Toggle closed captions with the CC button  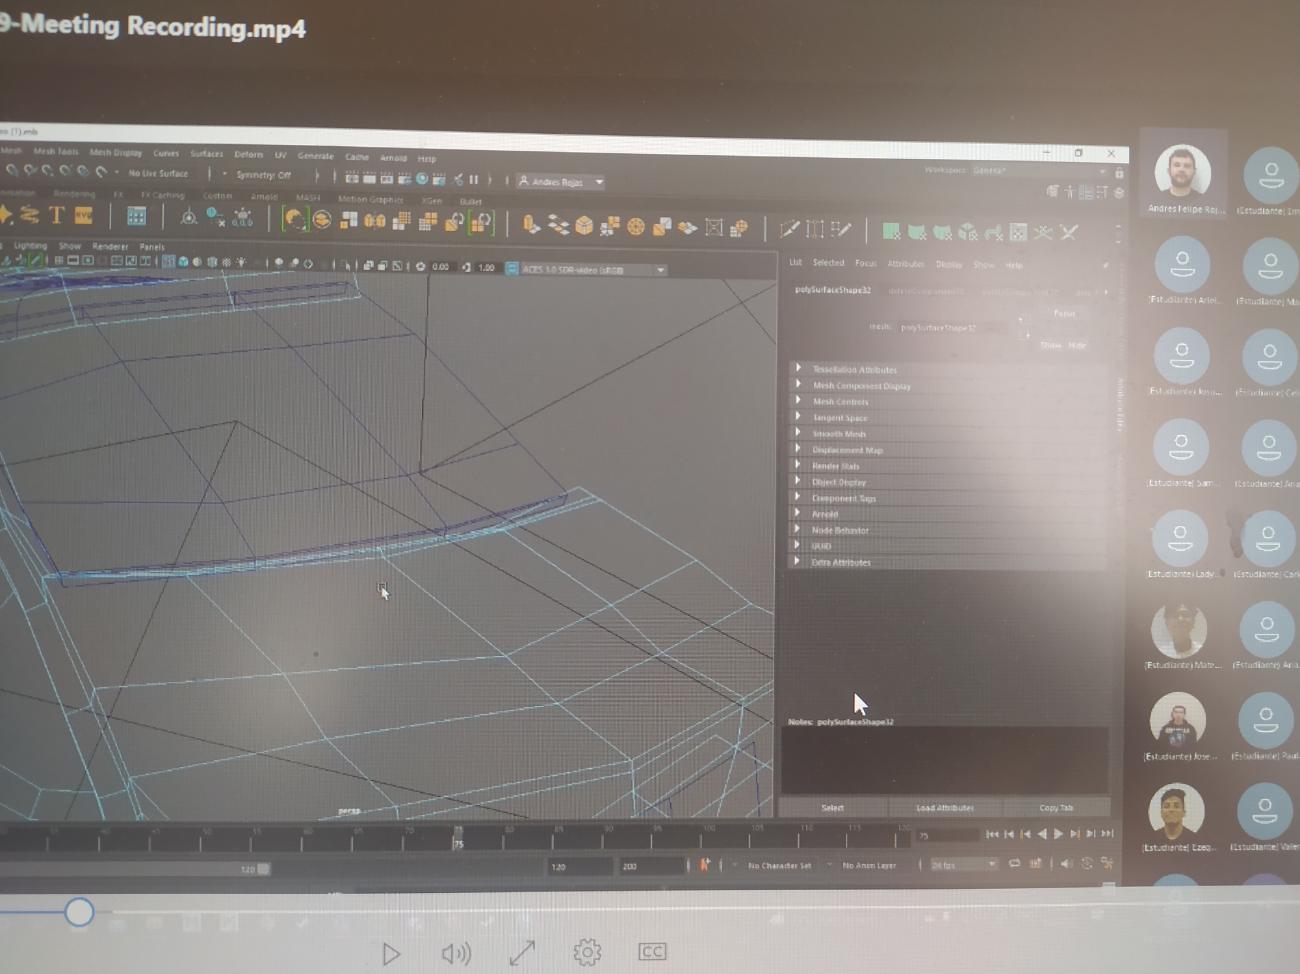652,951
